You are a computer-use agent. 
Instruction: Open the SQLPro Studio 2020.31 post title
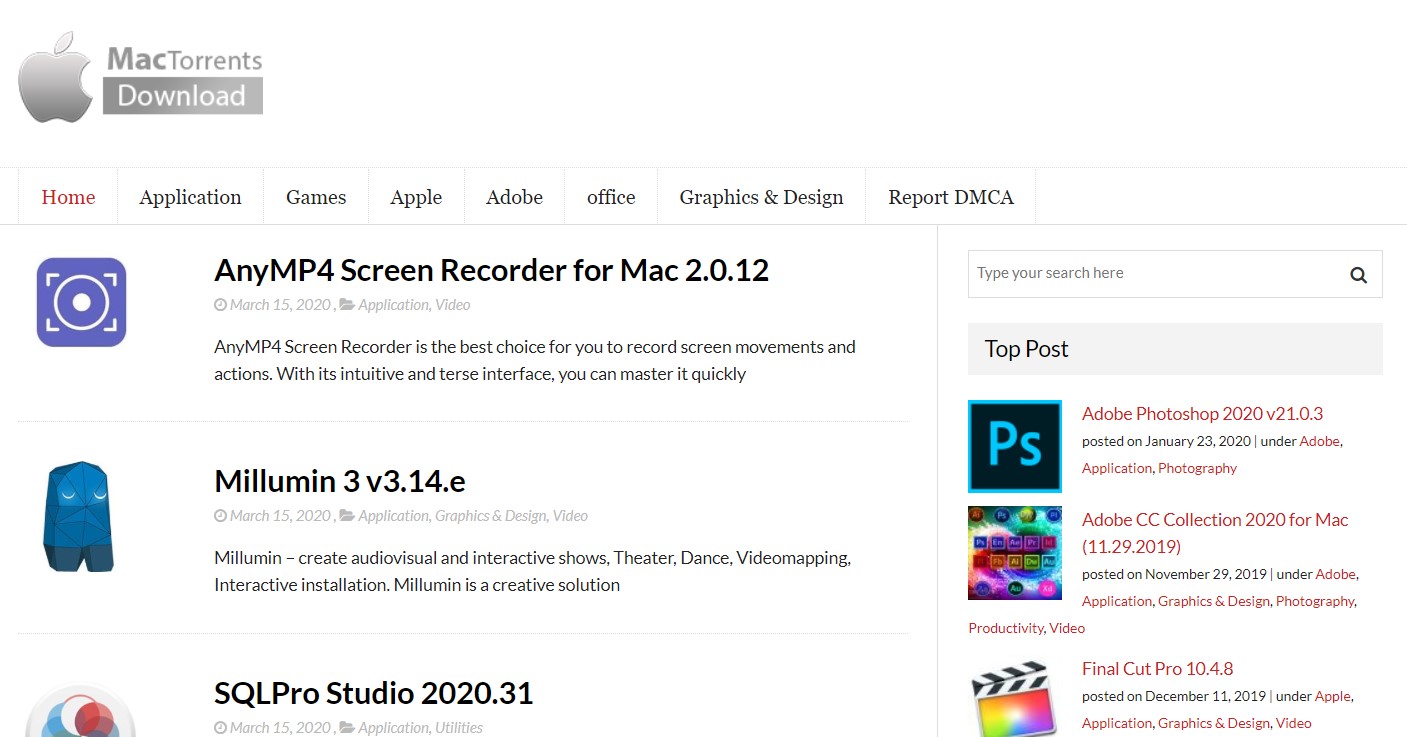pos(373,692)
